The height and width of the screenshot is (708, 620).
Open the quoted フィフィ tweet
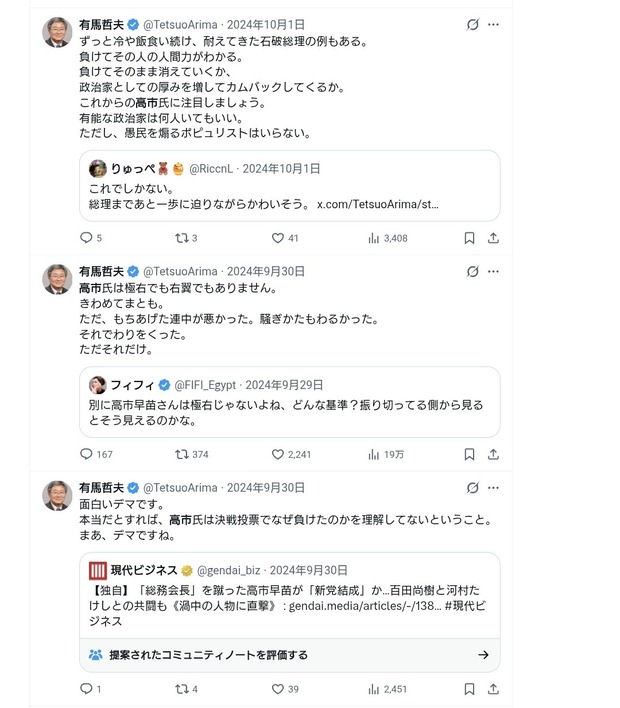[x=289, y=402]
